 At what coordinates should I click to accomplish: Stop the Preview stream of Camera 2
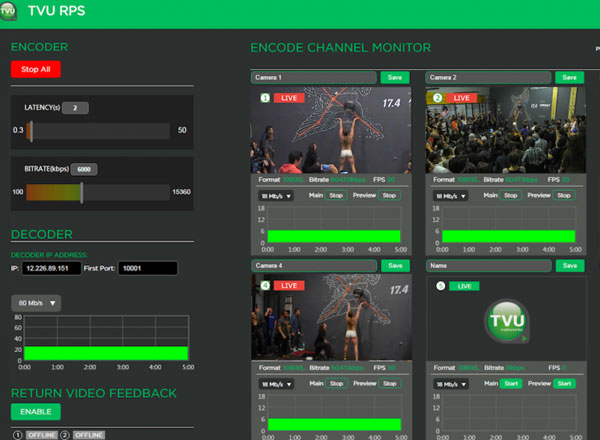click(564, 196)
